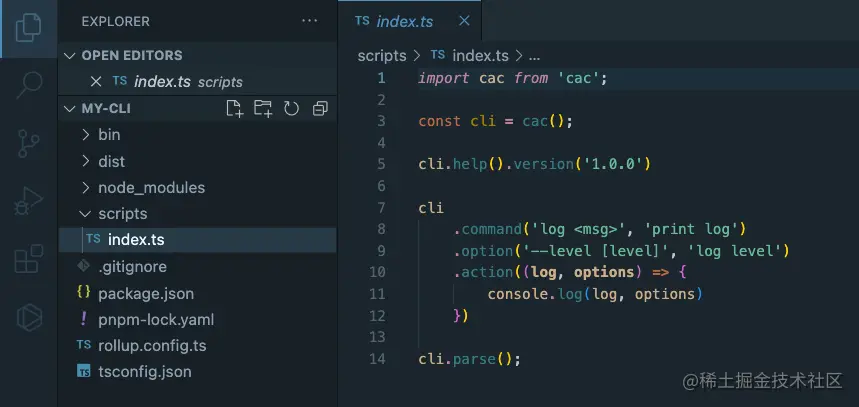Screen dimensions: 859x407
Task: Click 'cac' string on import line
Action: click(x=579, y=78)
